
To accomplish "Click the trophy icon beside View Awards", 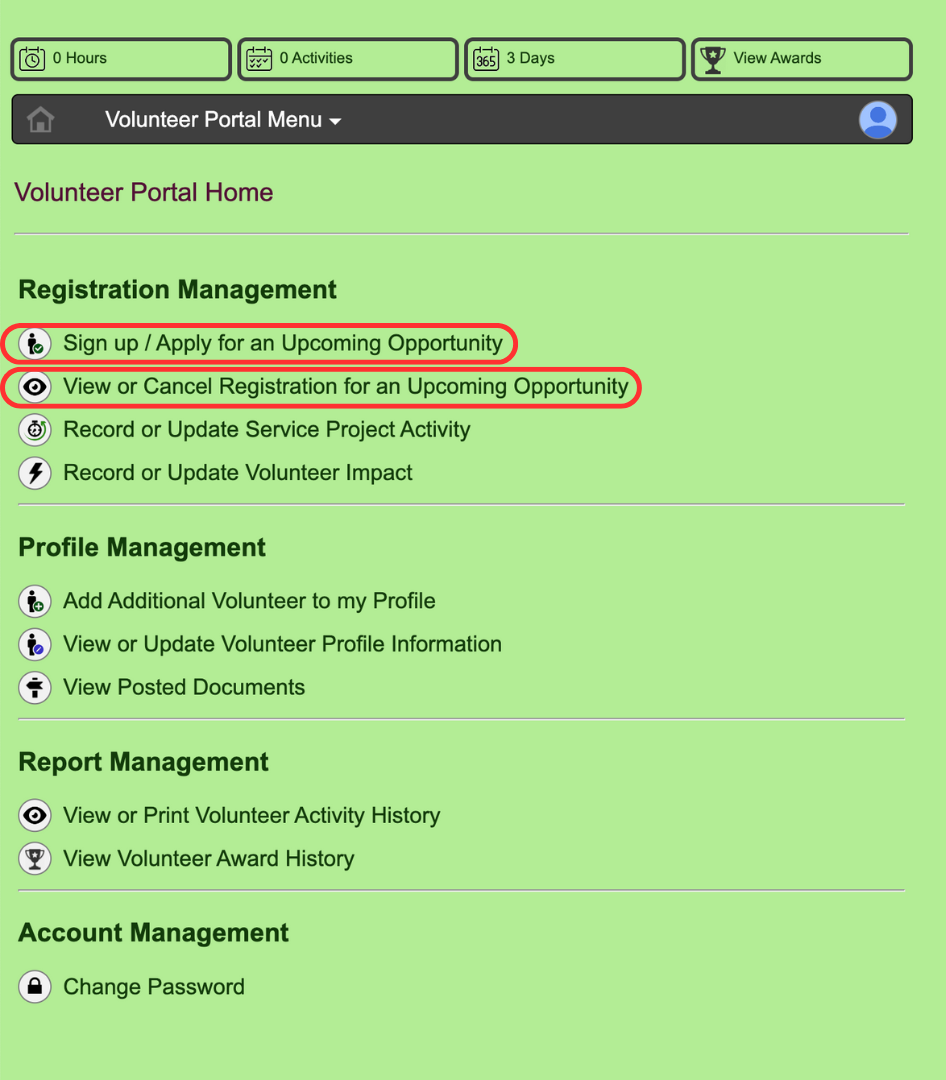I will click(712, 59).
